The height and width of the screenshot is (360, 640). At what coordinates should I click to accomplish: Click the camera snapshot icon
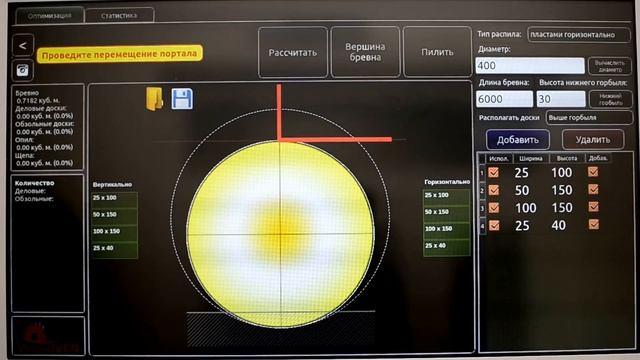23,70
